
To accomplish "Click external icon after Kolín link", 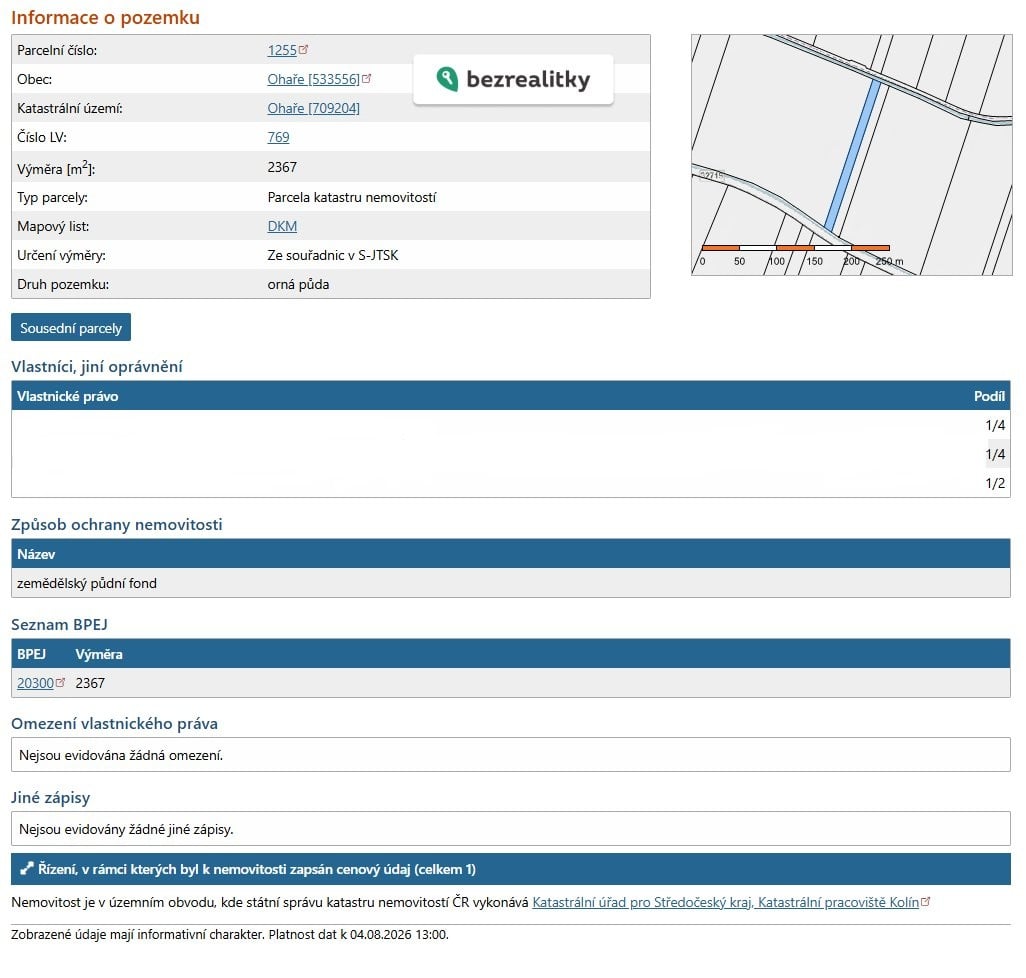I will click(x=925, y=901).
